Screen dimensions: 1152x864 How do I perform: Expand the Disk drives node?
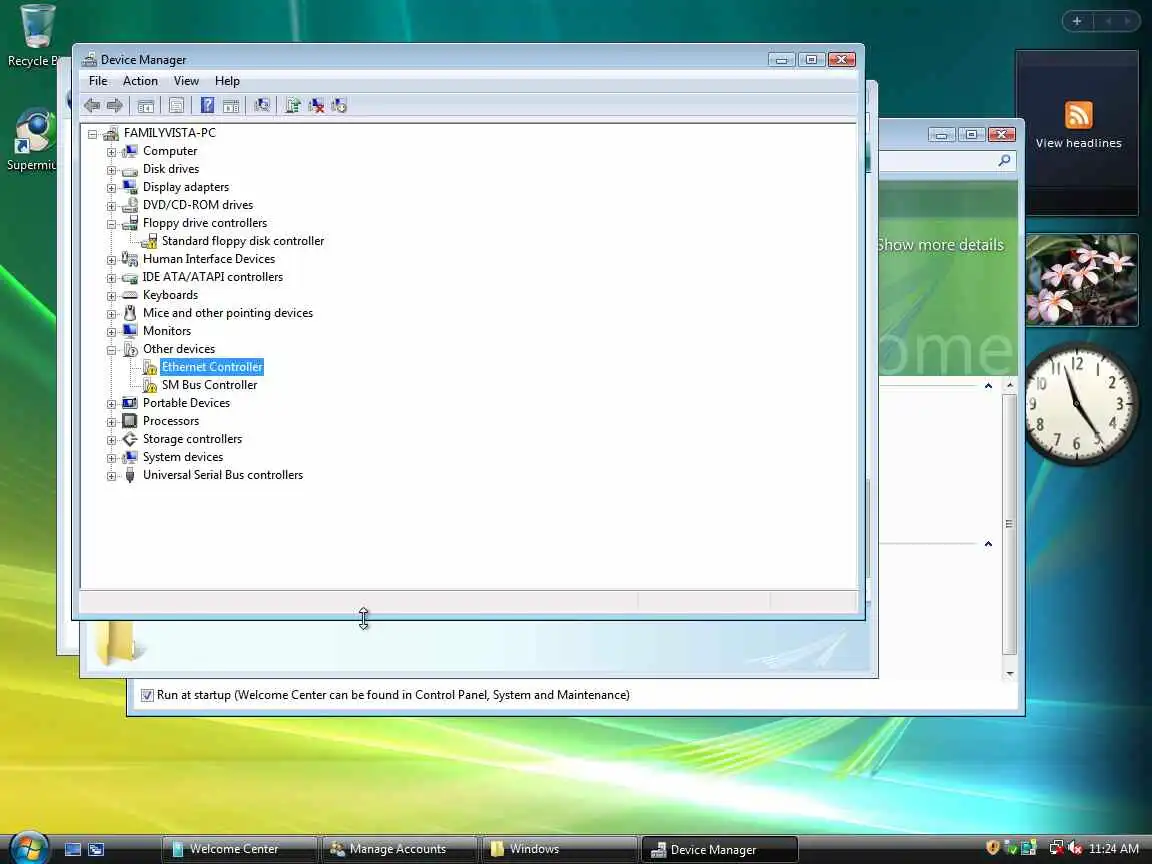(x=112, y=170)
